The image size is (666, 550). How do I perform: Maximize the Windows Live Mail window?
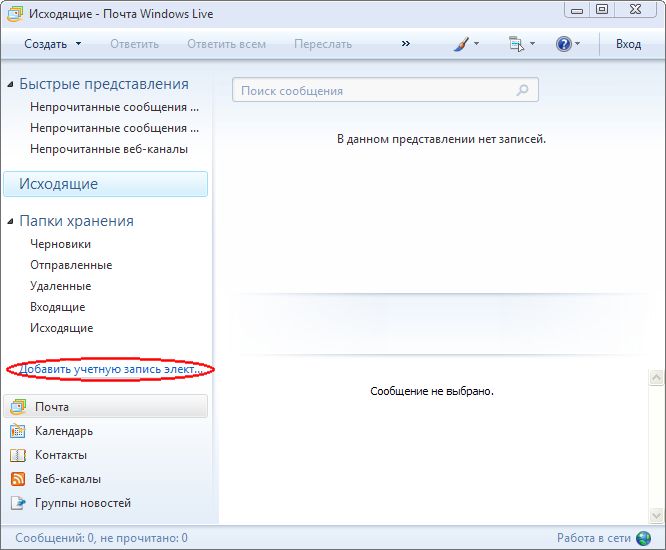point(602,10)
